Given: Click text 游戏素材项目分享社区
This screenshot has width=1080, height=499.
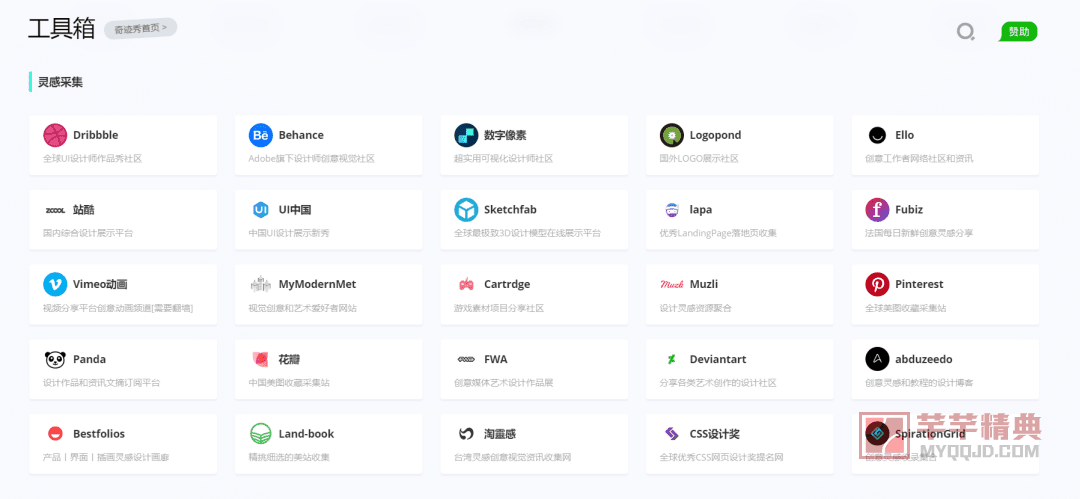Looking at the screenshot, I should tap(499, 308).
